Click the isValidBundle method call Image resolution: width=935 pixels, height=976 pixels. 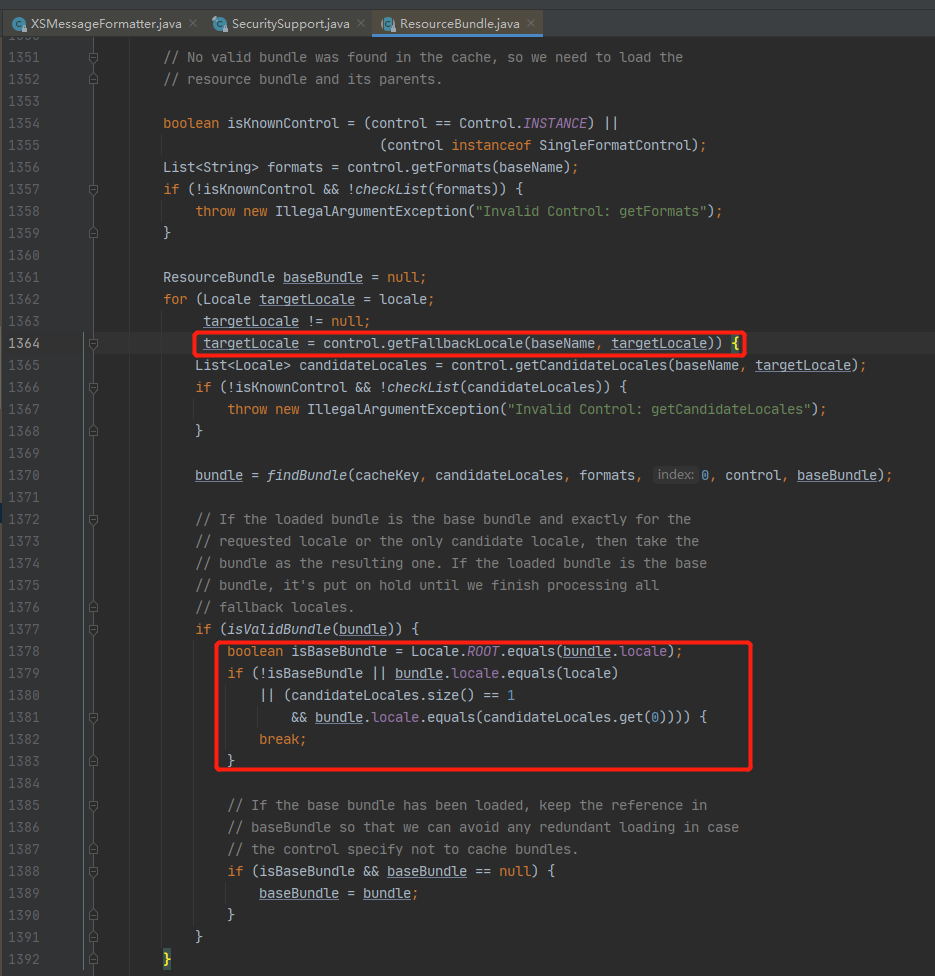279,629
